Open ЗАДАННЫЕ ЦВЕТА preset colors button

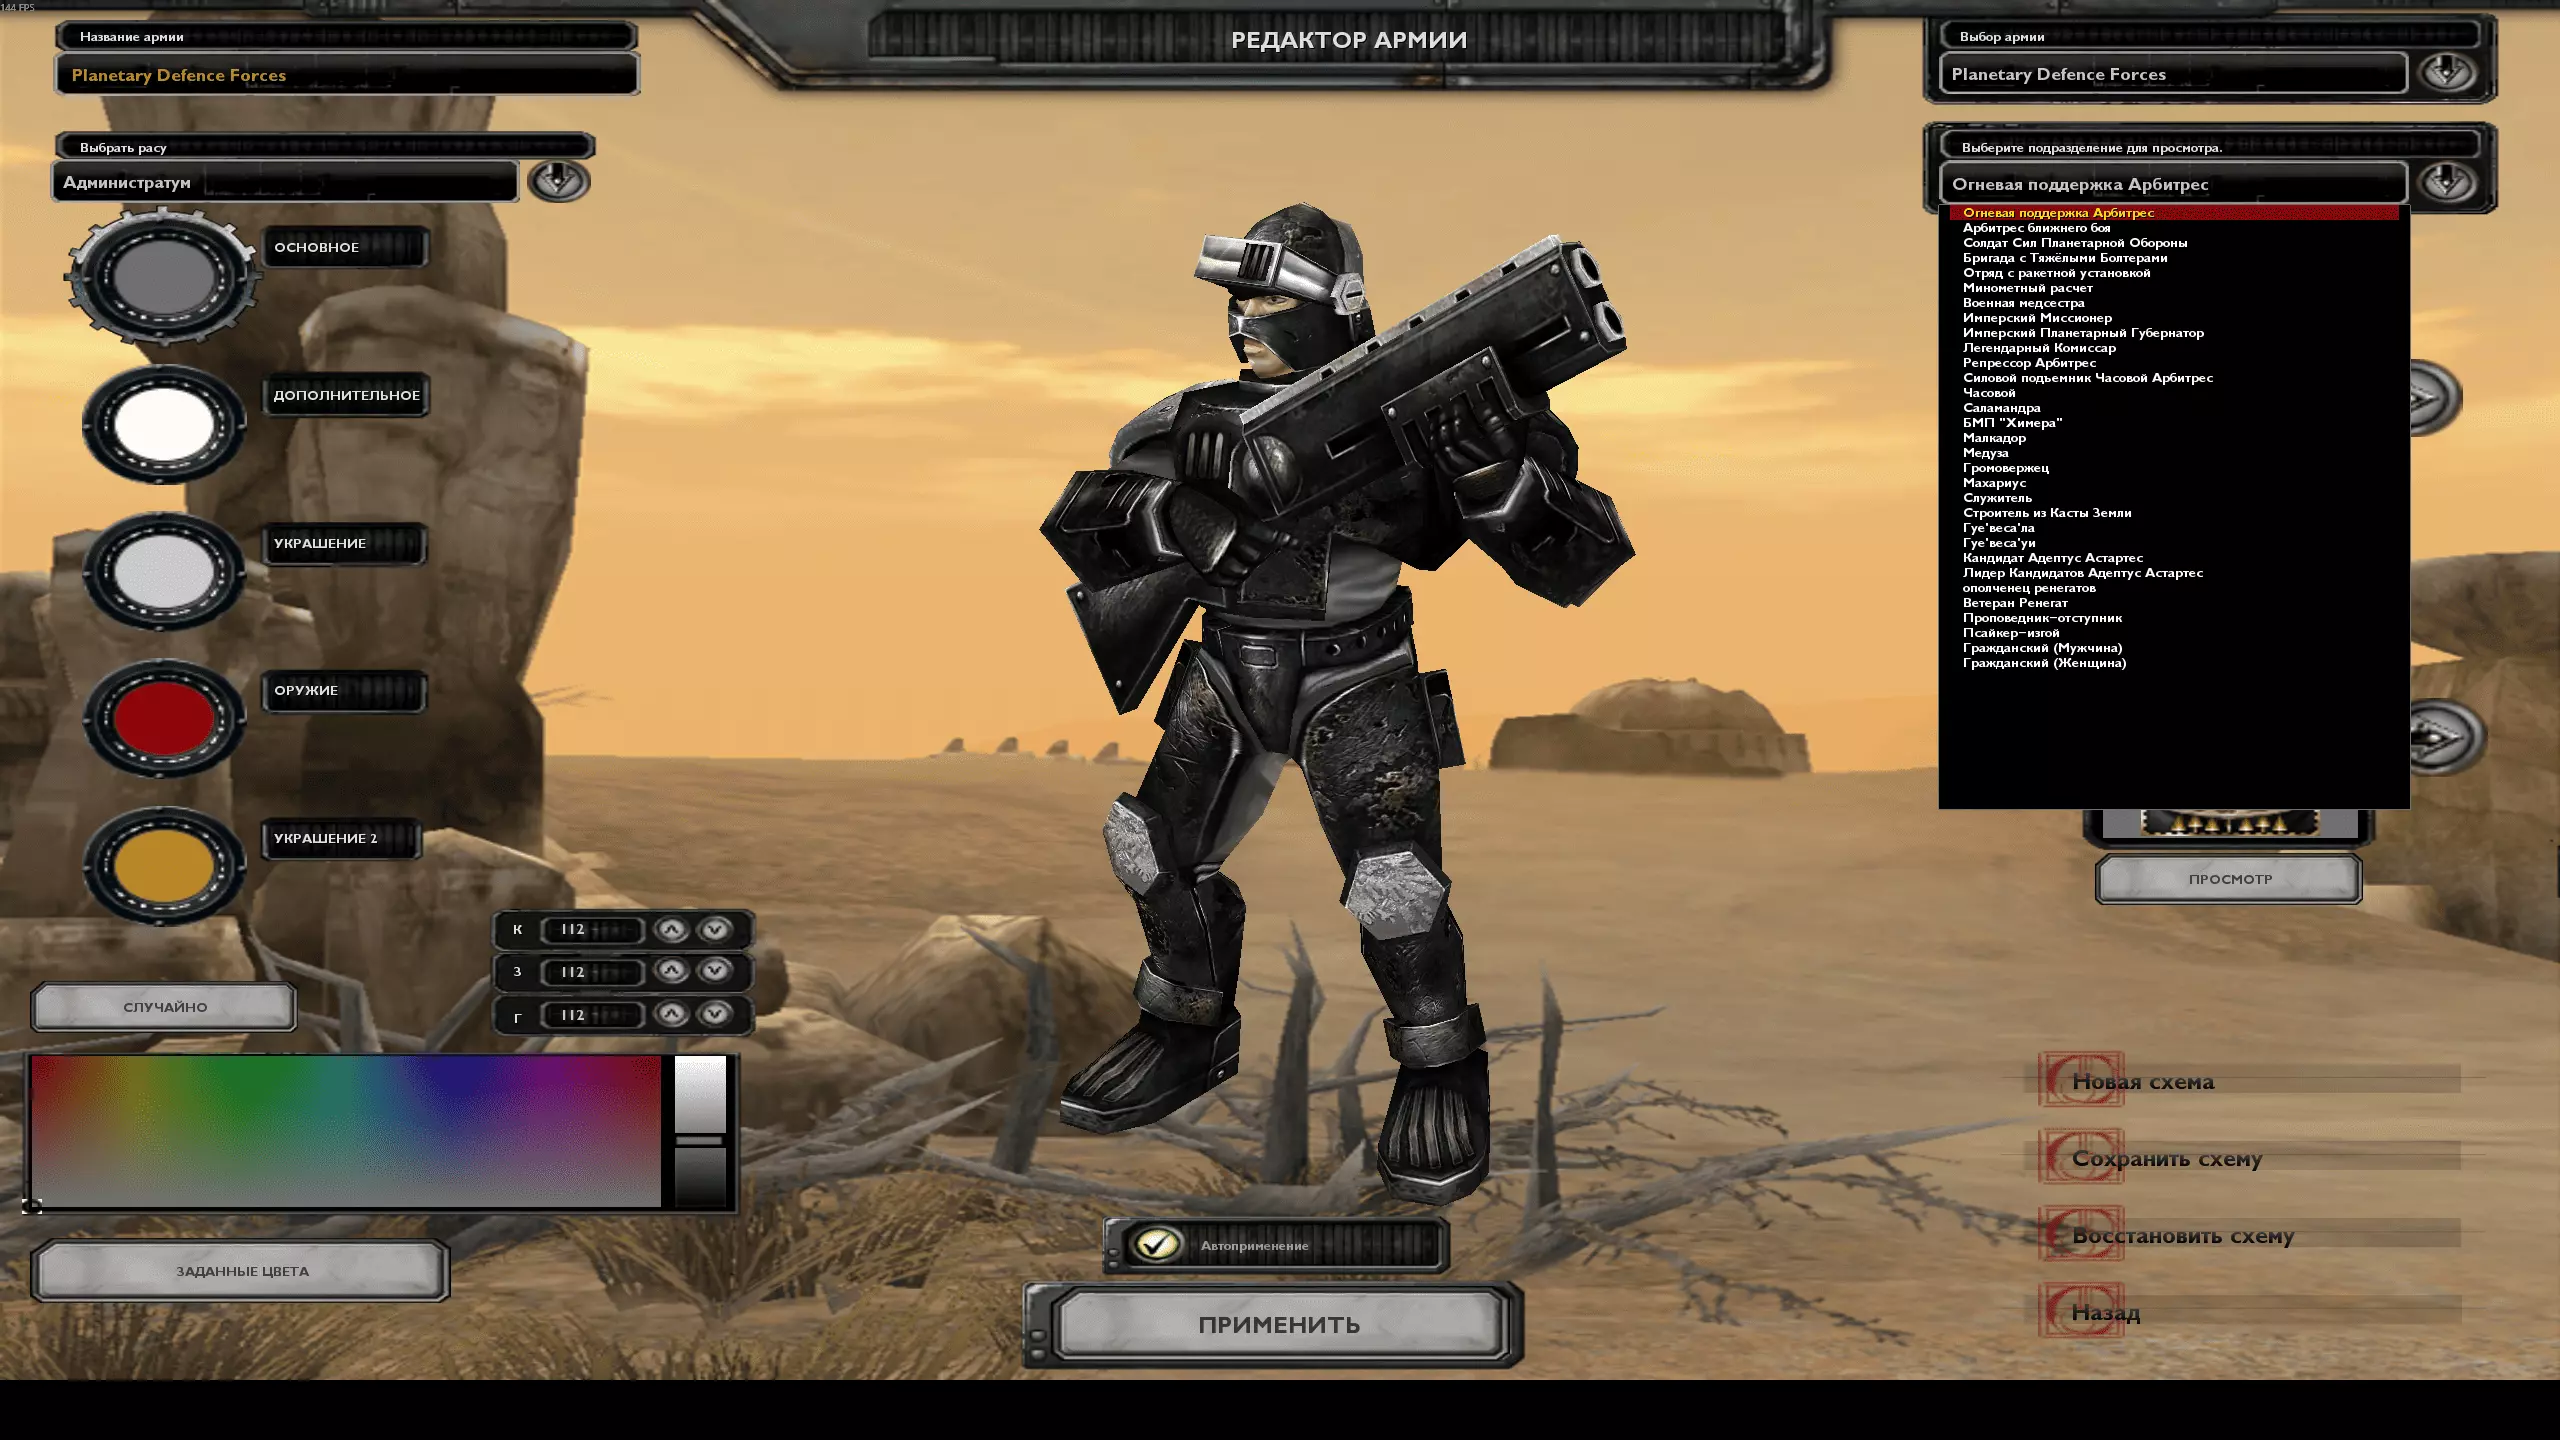click(241, 1271)
